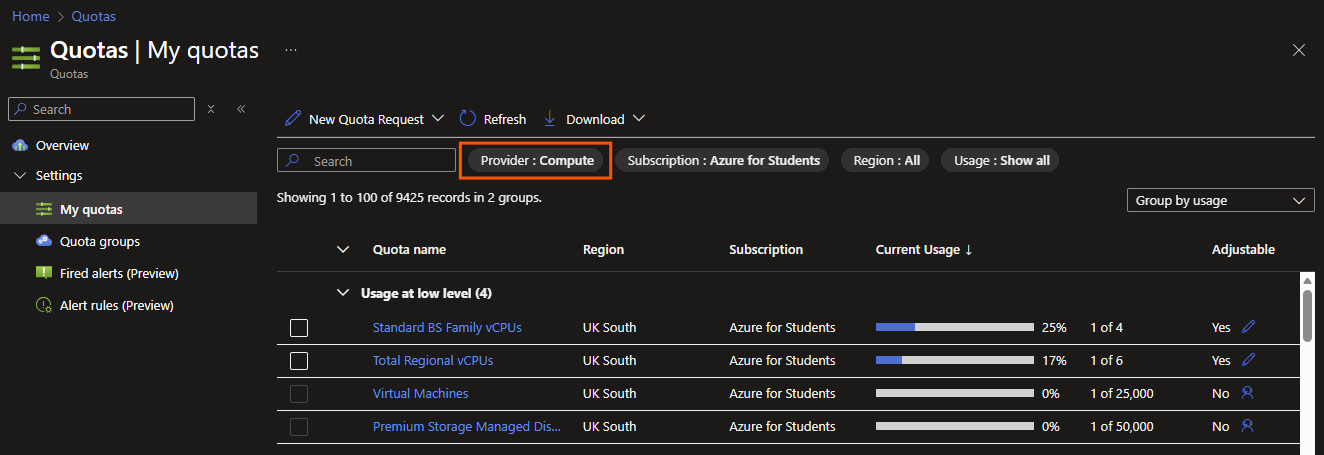1324x455 pixels.
Task: Click the Refresh icon in toolbar
Action: pos(468,119)
